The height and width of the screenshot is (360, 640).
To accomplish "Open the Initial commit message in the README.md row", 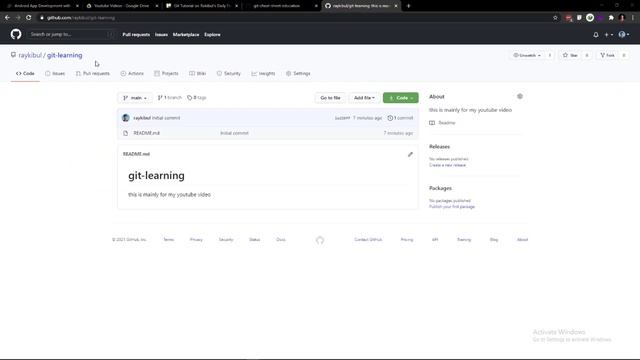I will pyautogui.click(x=234, y=133).
